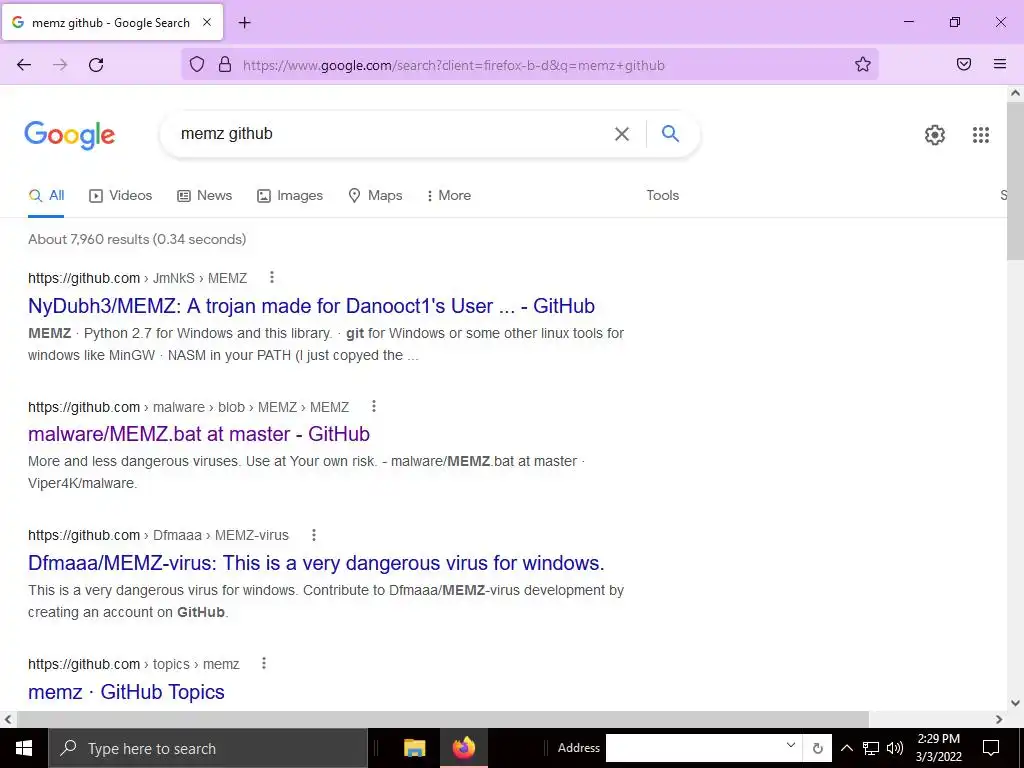Click the horizontal scrollbar thumb
The image size is (1024, 768).
point(441,719)
